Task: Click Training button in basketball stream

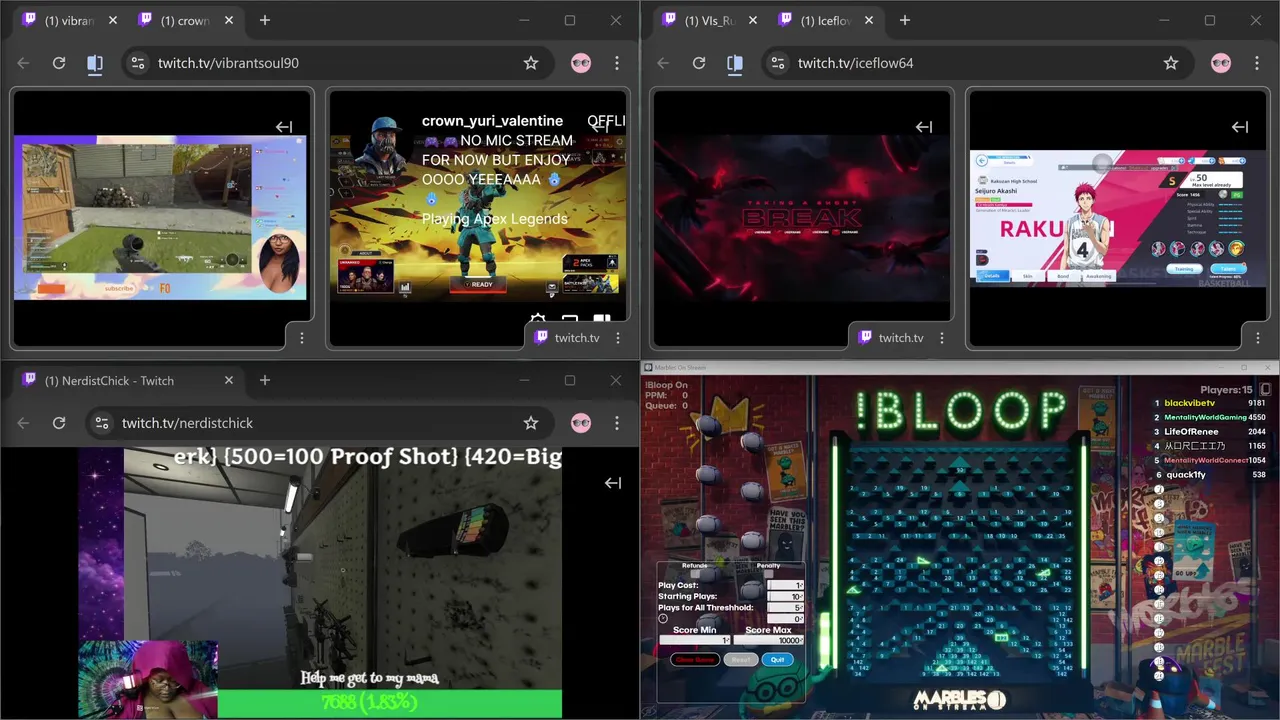Action: [x=1184, y=269]
